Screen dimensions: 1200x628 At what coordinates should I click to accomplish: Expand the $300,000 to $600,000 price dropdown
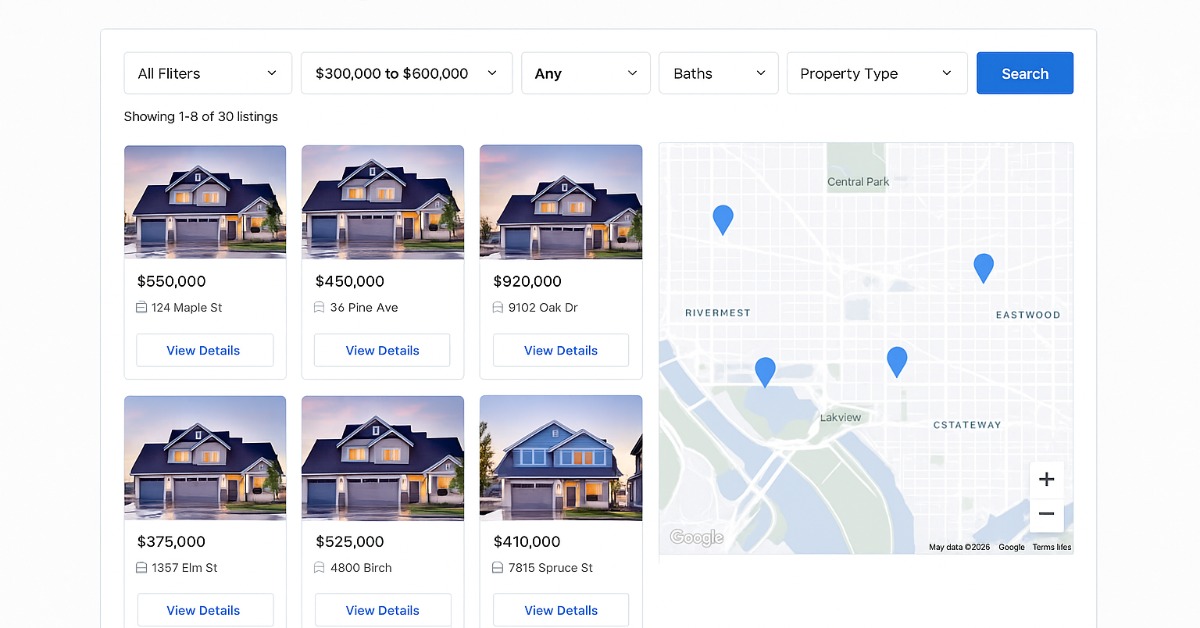(407, 73)
